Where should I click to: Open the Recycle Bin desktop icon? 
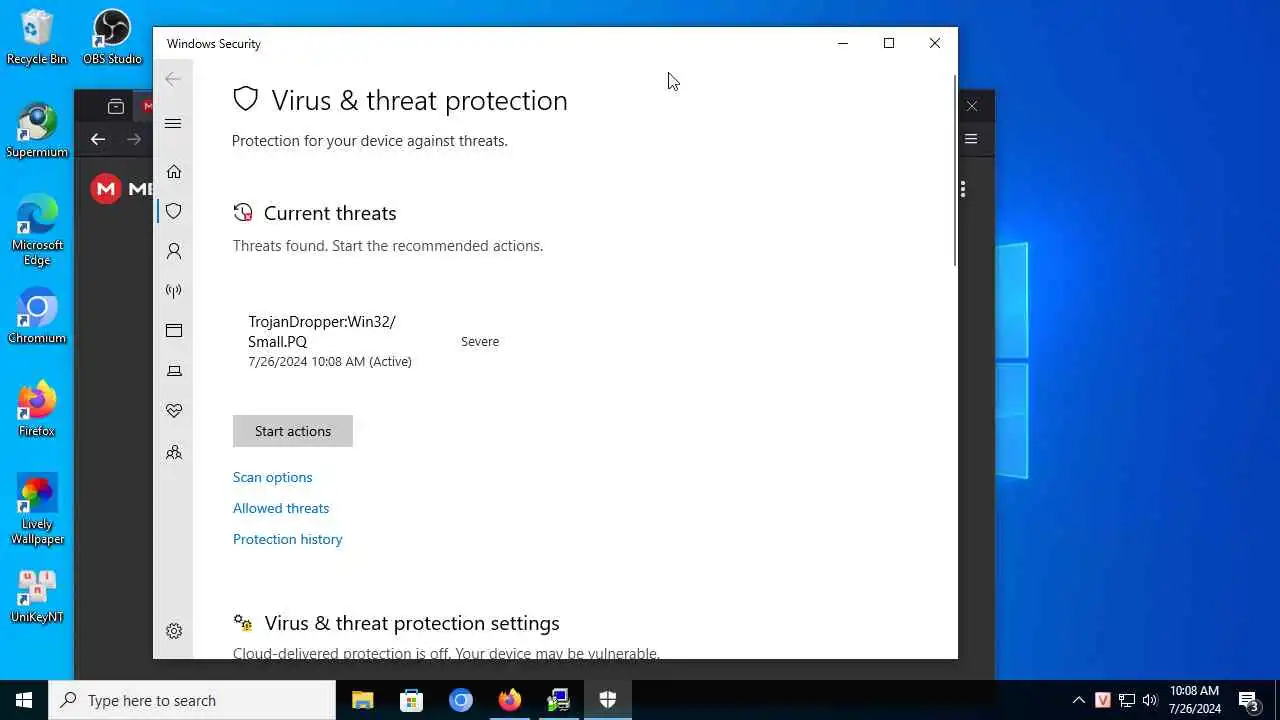coord(37,37)
